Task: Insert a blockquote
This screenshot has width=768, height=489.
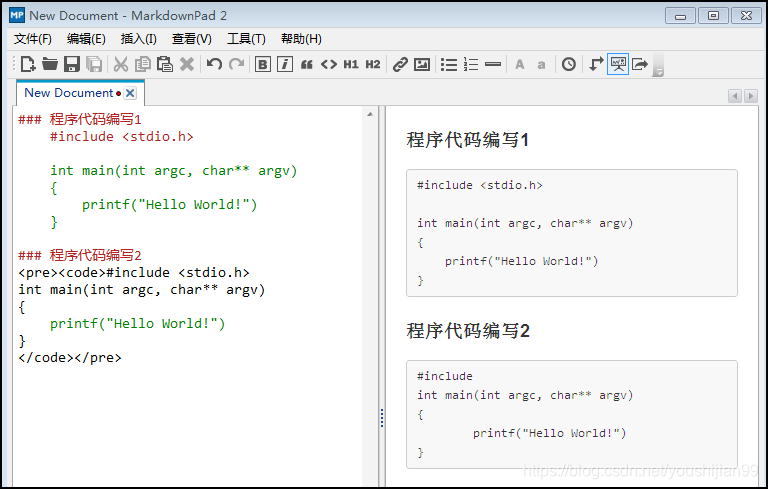Action: coord(307,64)
